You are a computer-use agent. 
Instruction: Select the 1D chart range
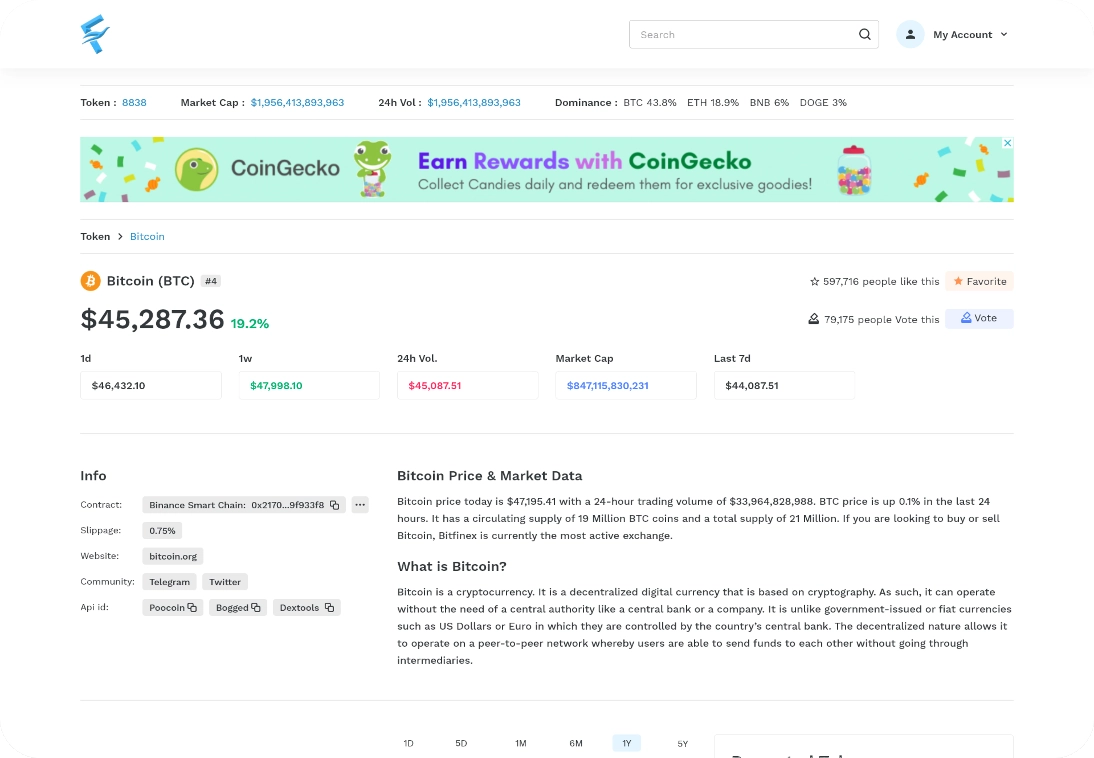(x=408, y=743)
